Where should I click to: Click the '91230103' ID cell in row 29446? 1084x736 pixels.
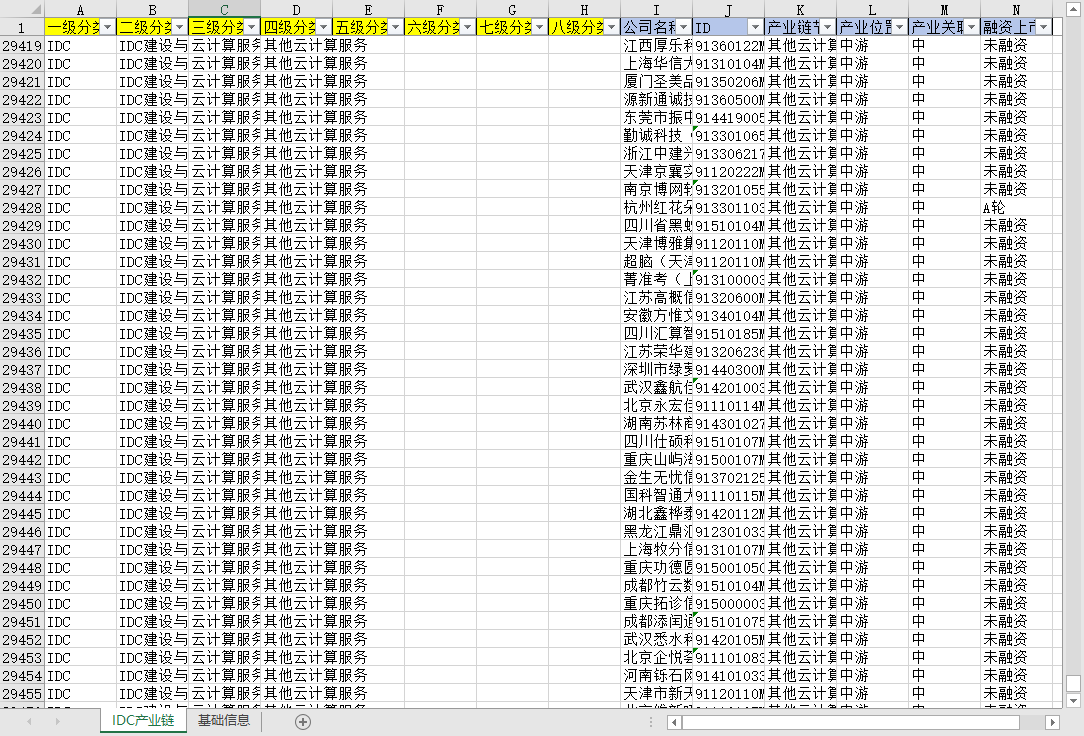(728, 531)
